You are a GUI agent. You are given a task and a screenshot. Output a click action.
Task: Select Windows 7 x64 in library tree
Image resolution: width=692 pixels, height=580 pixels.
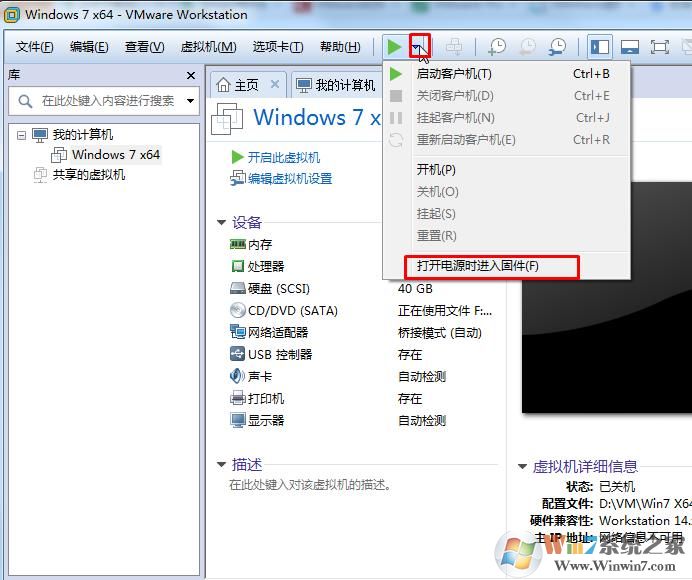coord(116,154)
